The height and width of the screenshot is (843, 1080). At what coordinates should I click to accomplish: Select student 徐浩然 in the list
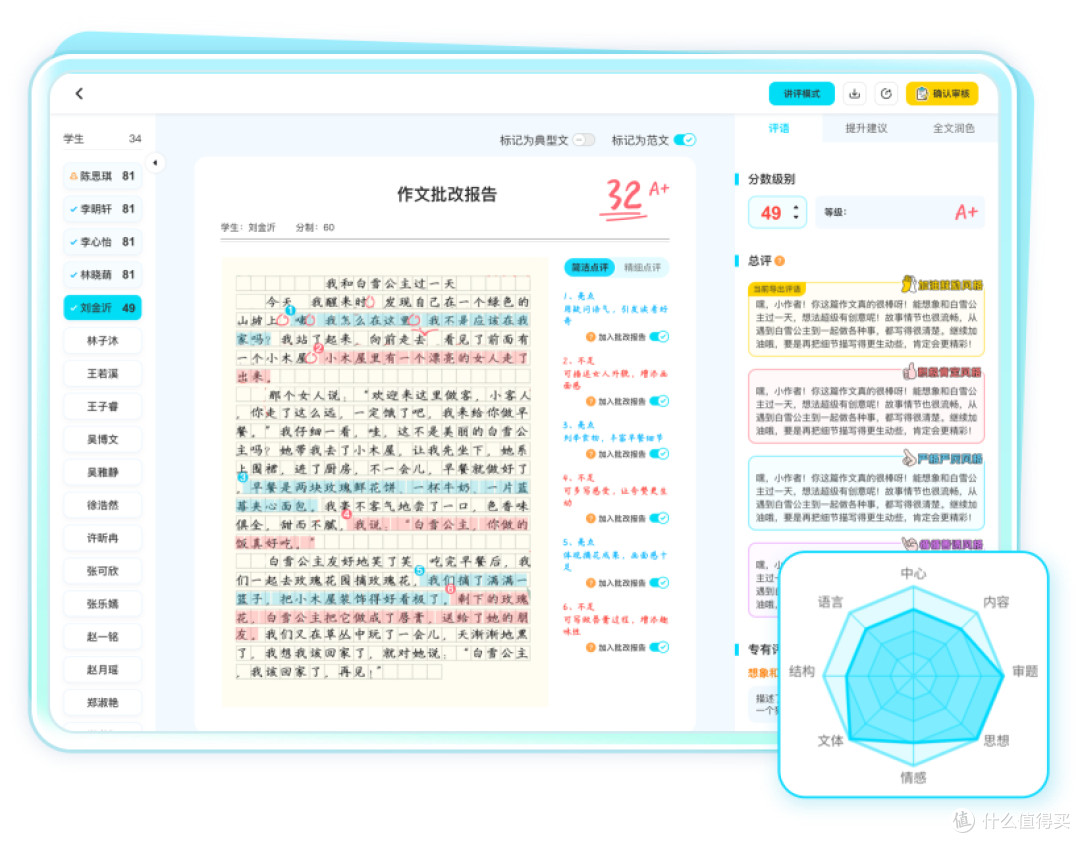click(x=103, y=505)
